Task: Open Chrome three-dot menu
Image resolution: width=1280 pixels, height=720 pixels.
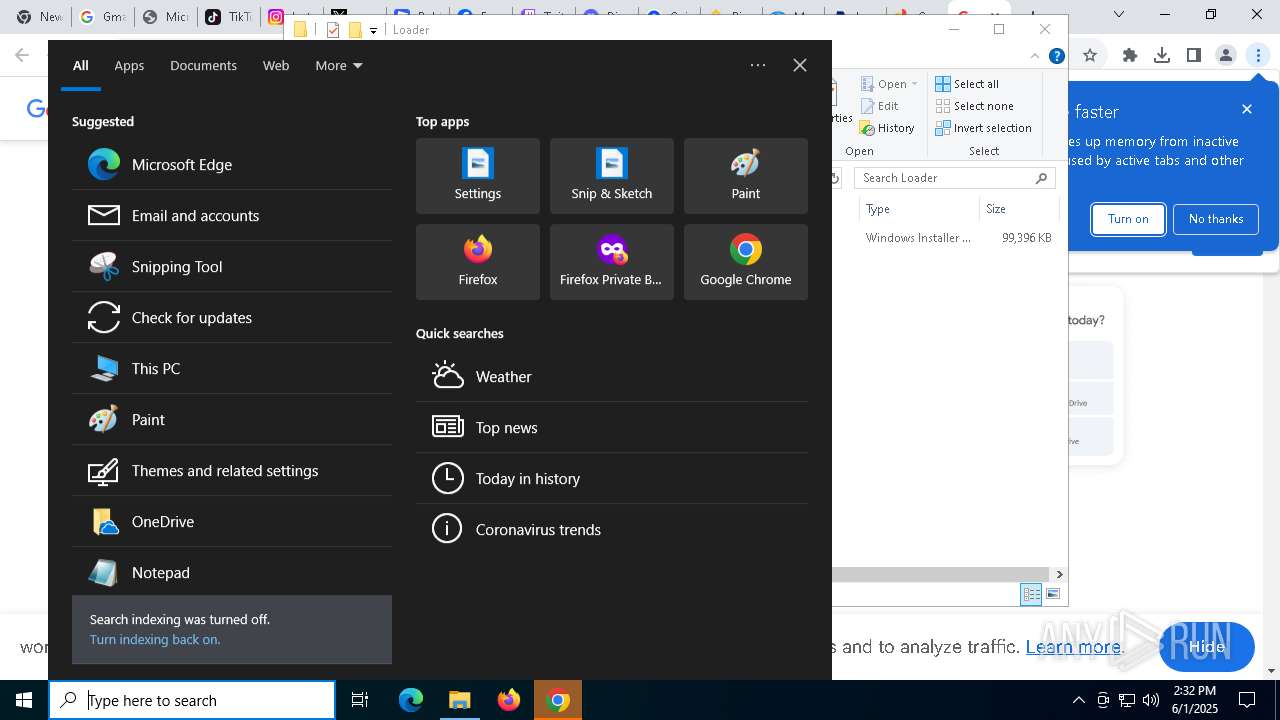Action: click(x=1258, y=56)
